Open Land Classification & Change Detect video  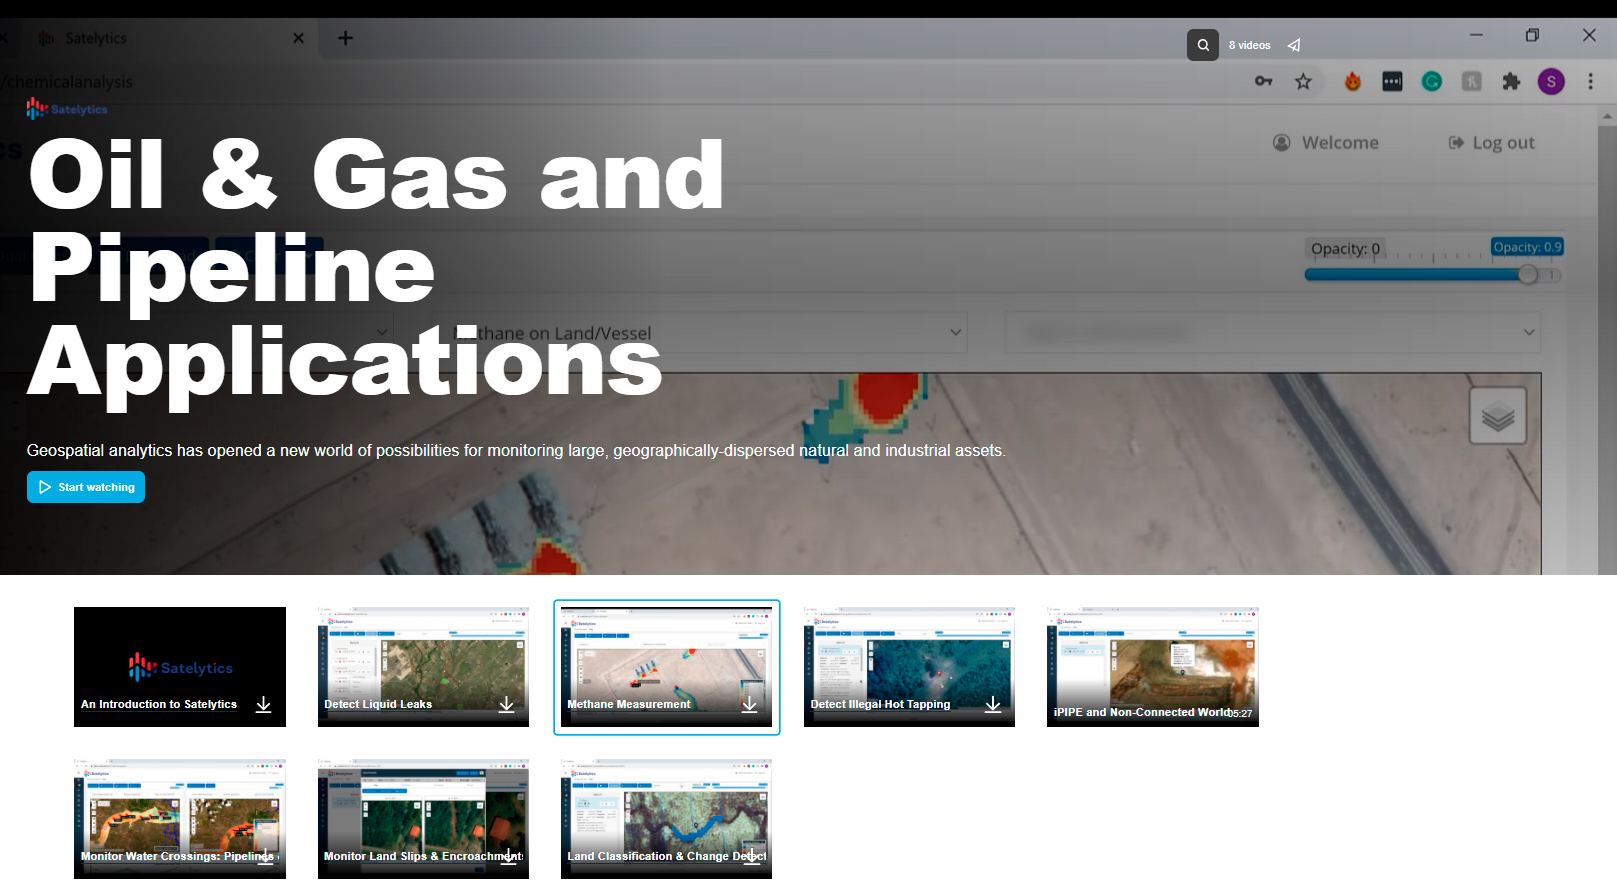667,818
